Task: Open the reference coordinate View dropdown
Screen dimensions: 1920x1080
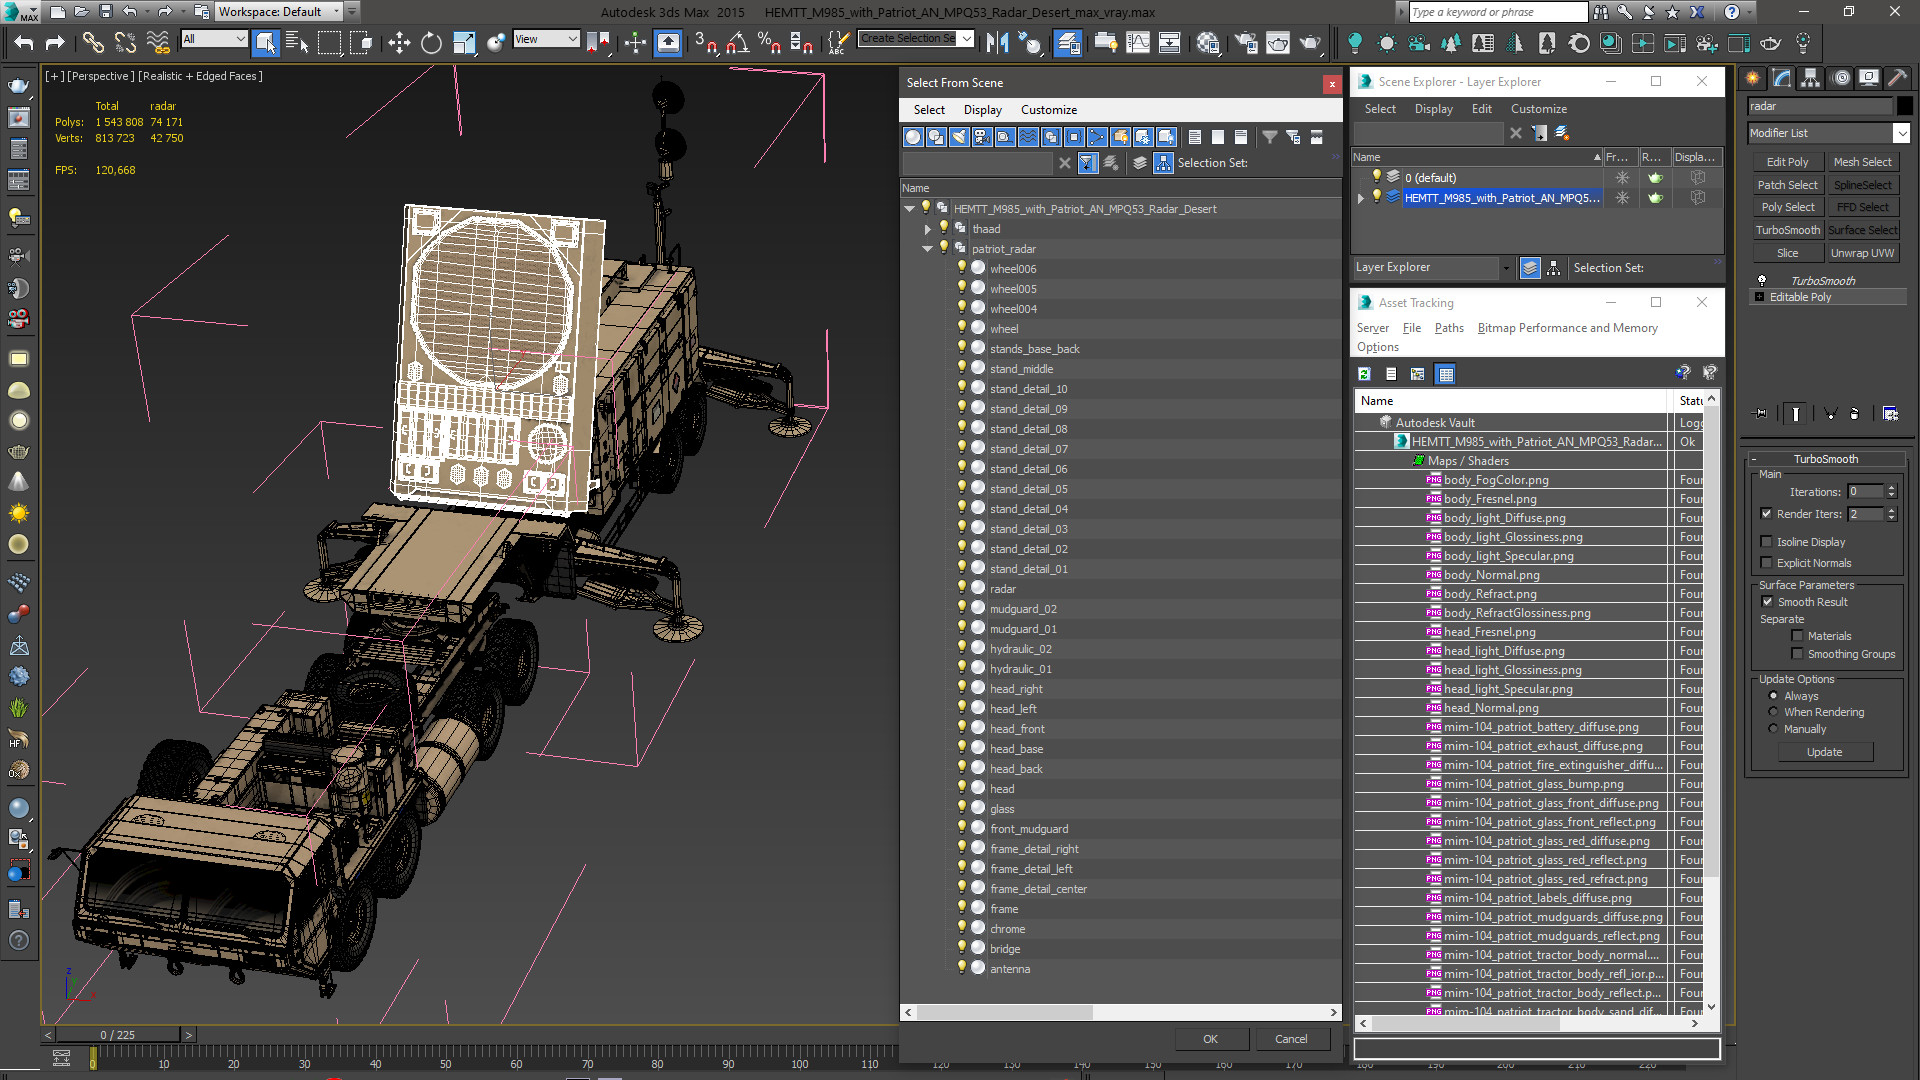Action: pyautogui.click(x=546, y=39)
